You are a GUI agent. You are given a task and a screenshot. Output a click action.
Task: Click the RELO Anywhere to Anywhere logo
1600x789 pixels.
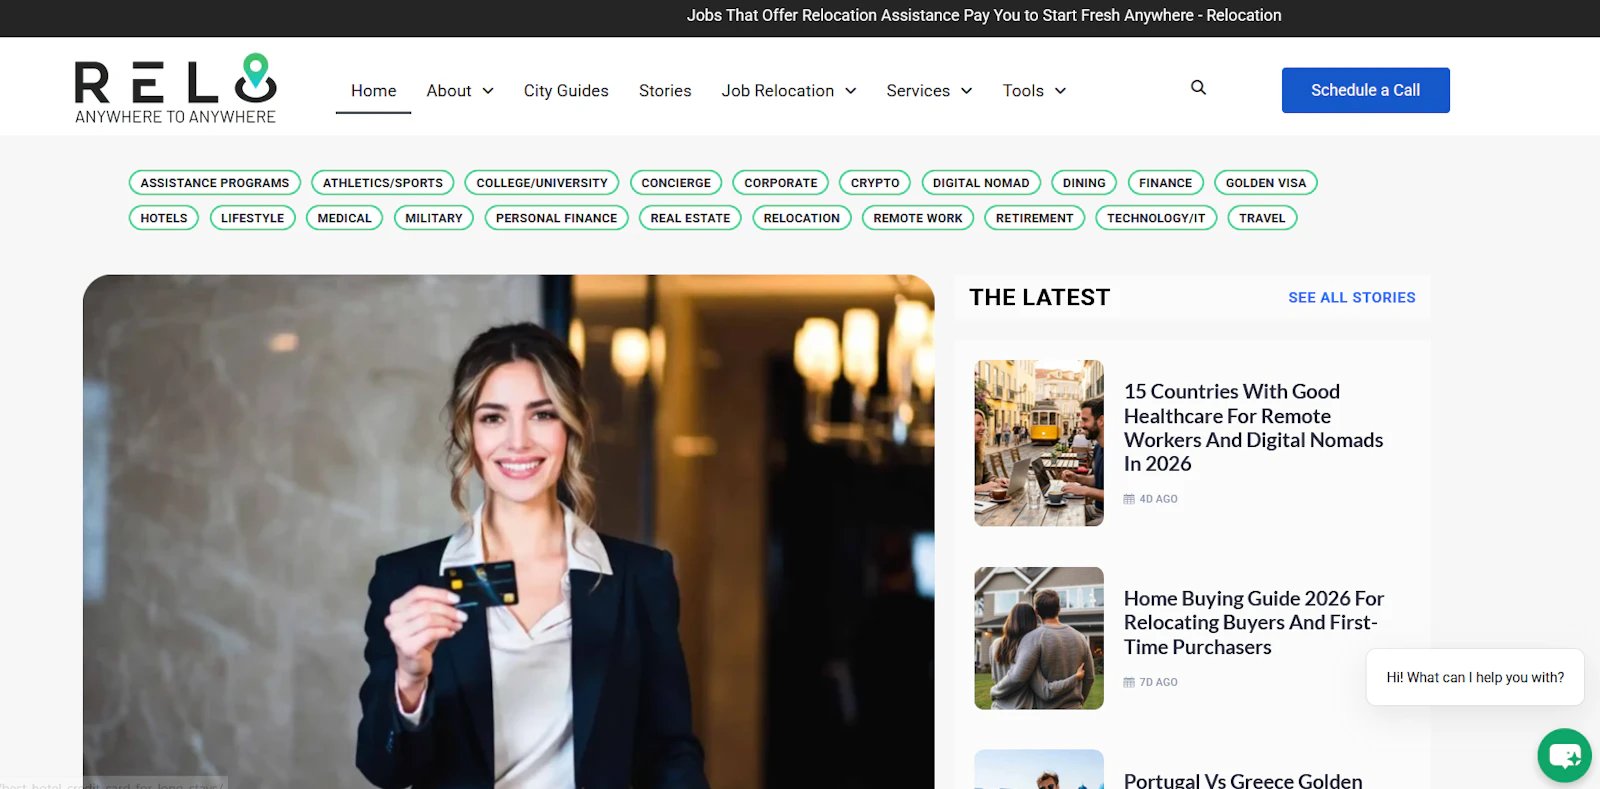[176, 89]
